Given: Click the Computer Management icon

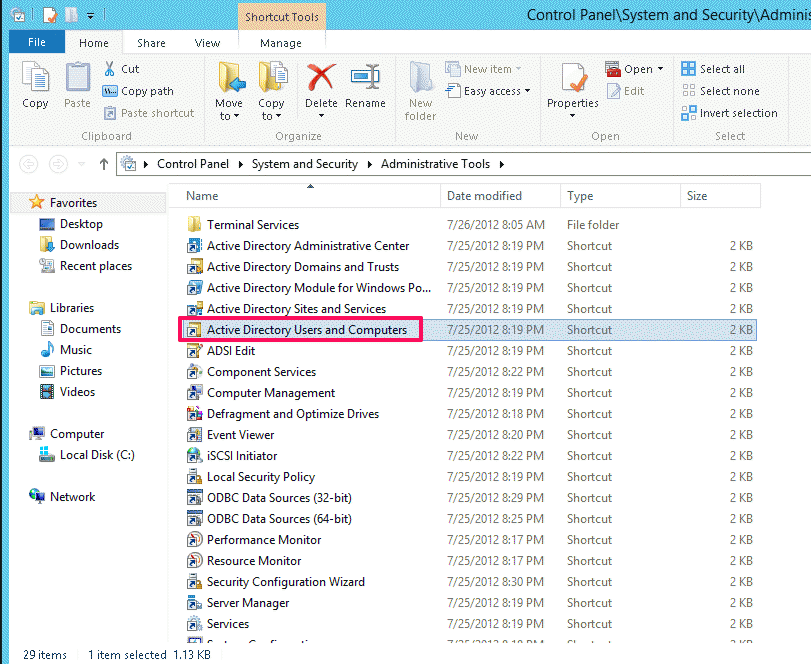Looking at the screenshot, I should pos(194,393).
